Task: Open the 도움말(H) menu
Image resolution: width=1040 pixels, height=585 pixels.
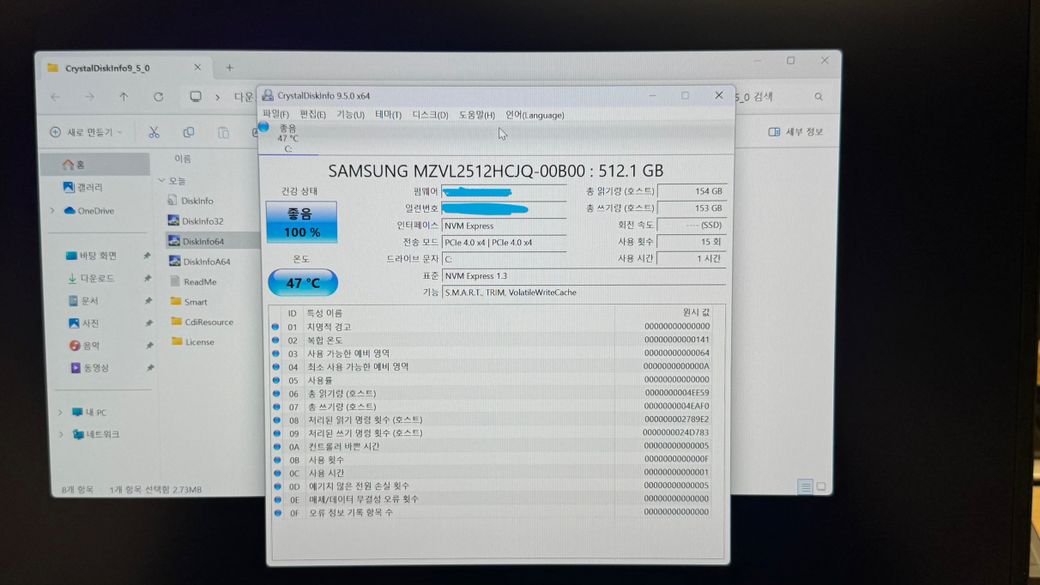Action: tap(476, 115)
